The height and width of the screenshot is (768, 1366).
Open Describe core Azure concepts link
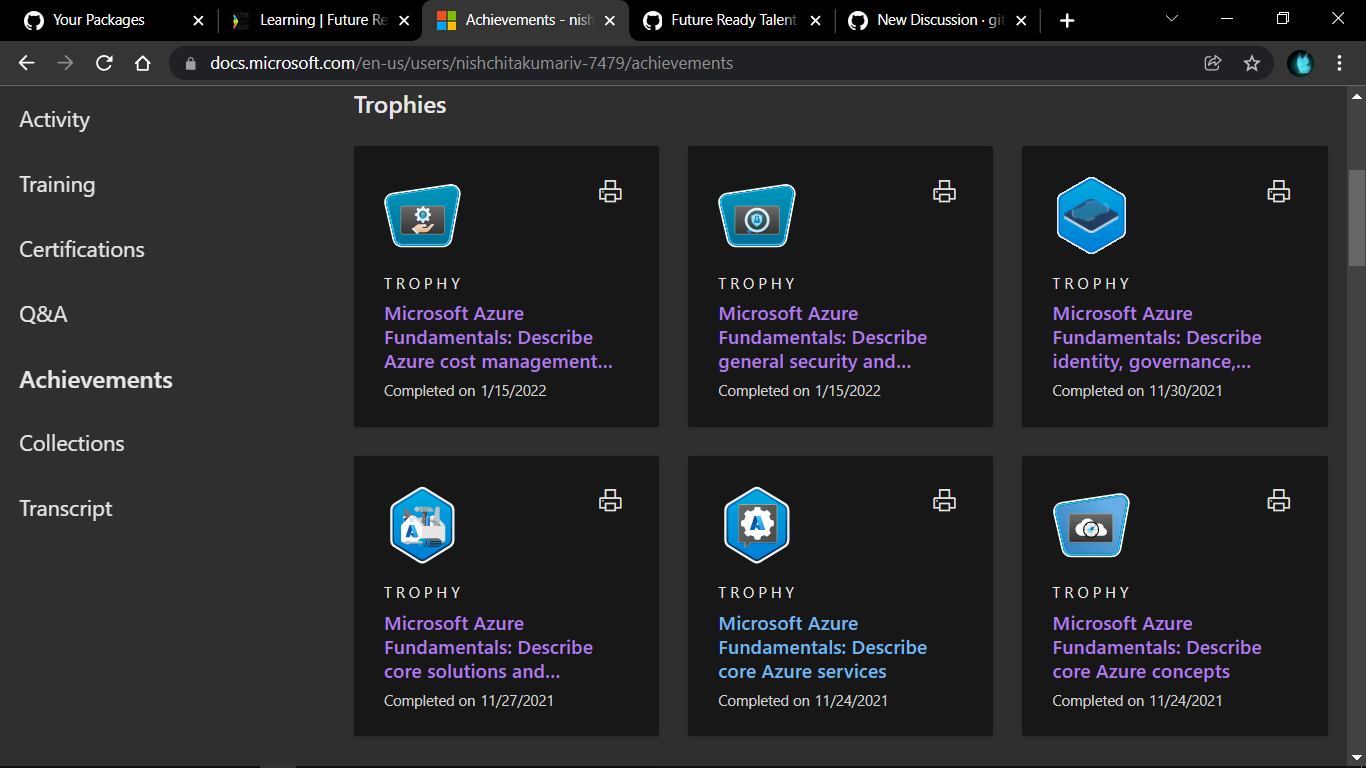1157,648
